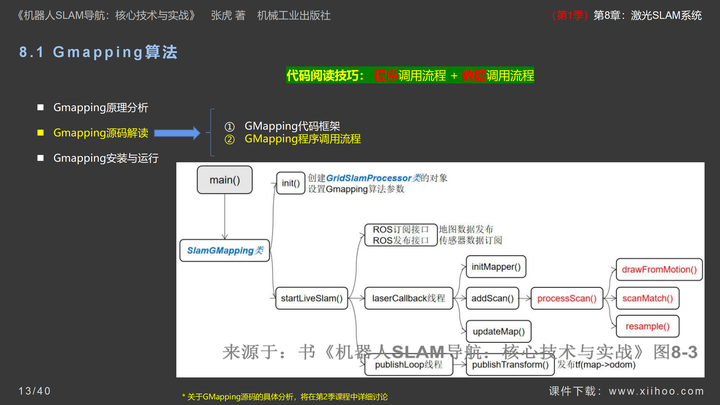Click the author 张虎 著 text

pos(228,15)
